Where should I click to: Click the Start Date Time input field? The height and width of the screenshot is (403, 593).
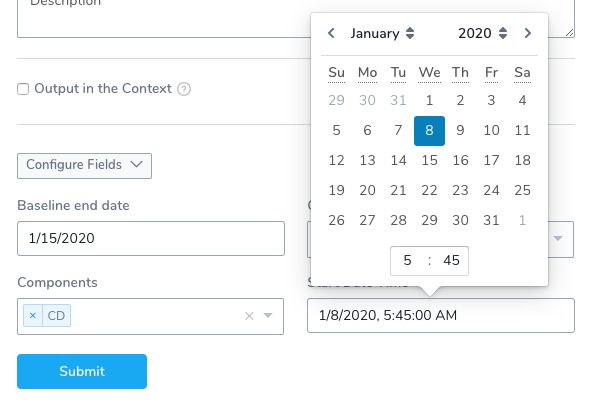pyautogui.click(x=441, y=316)
